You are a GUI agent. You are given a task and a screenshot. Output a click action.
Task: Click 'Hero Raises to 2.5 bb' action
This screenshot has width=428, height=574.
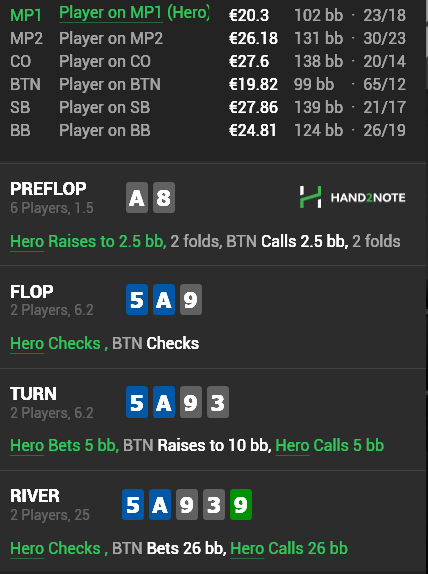point(88,242)
